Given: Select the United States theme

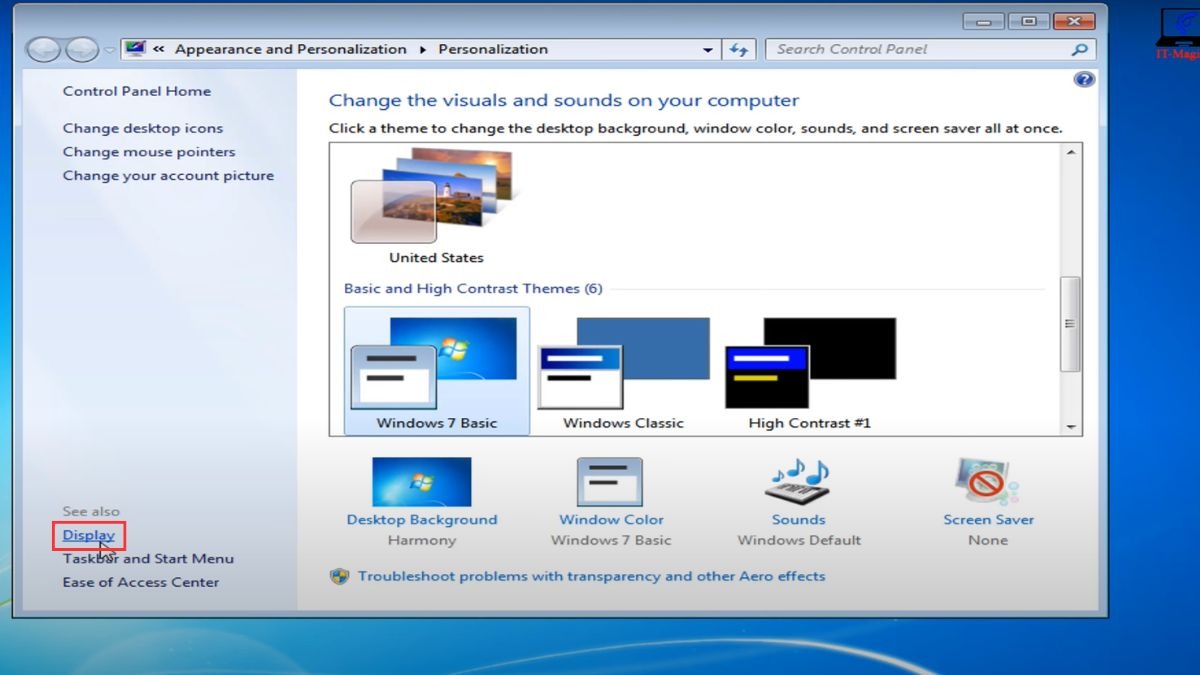Looking at the screenshot, I should point(436,207).
